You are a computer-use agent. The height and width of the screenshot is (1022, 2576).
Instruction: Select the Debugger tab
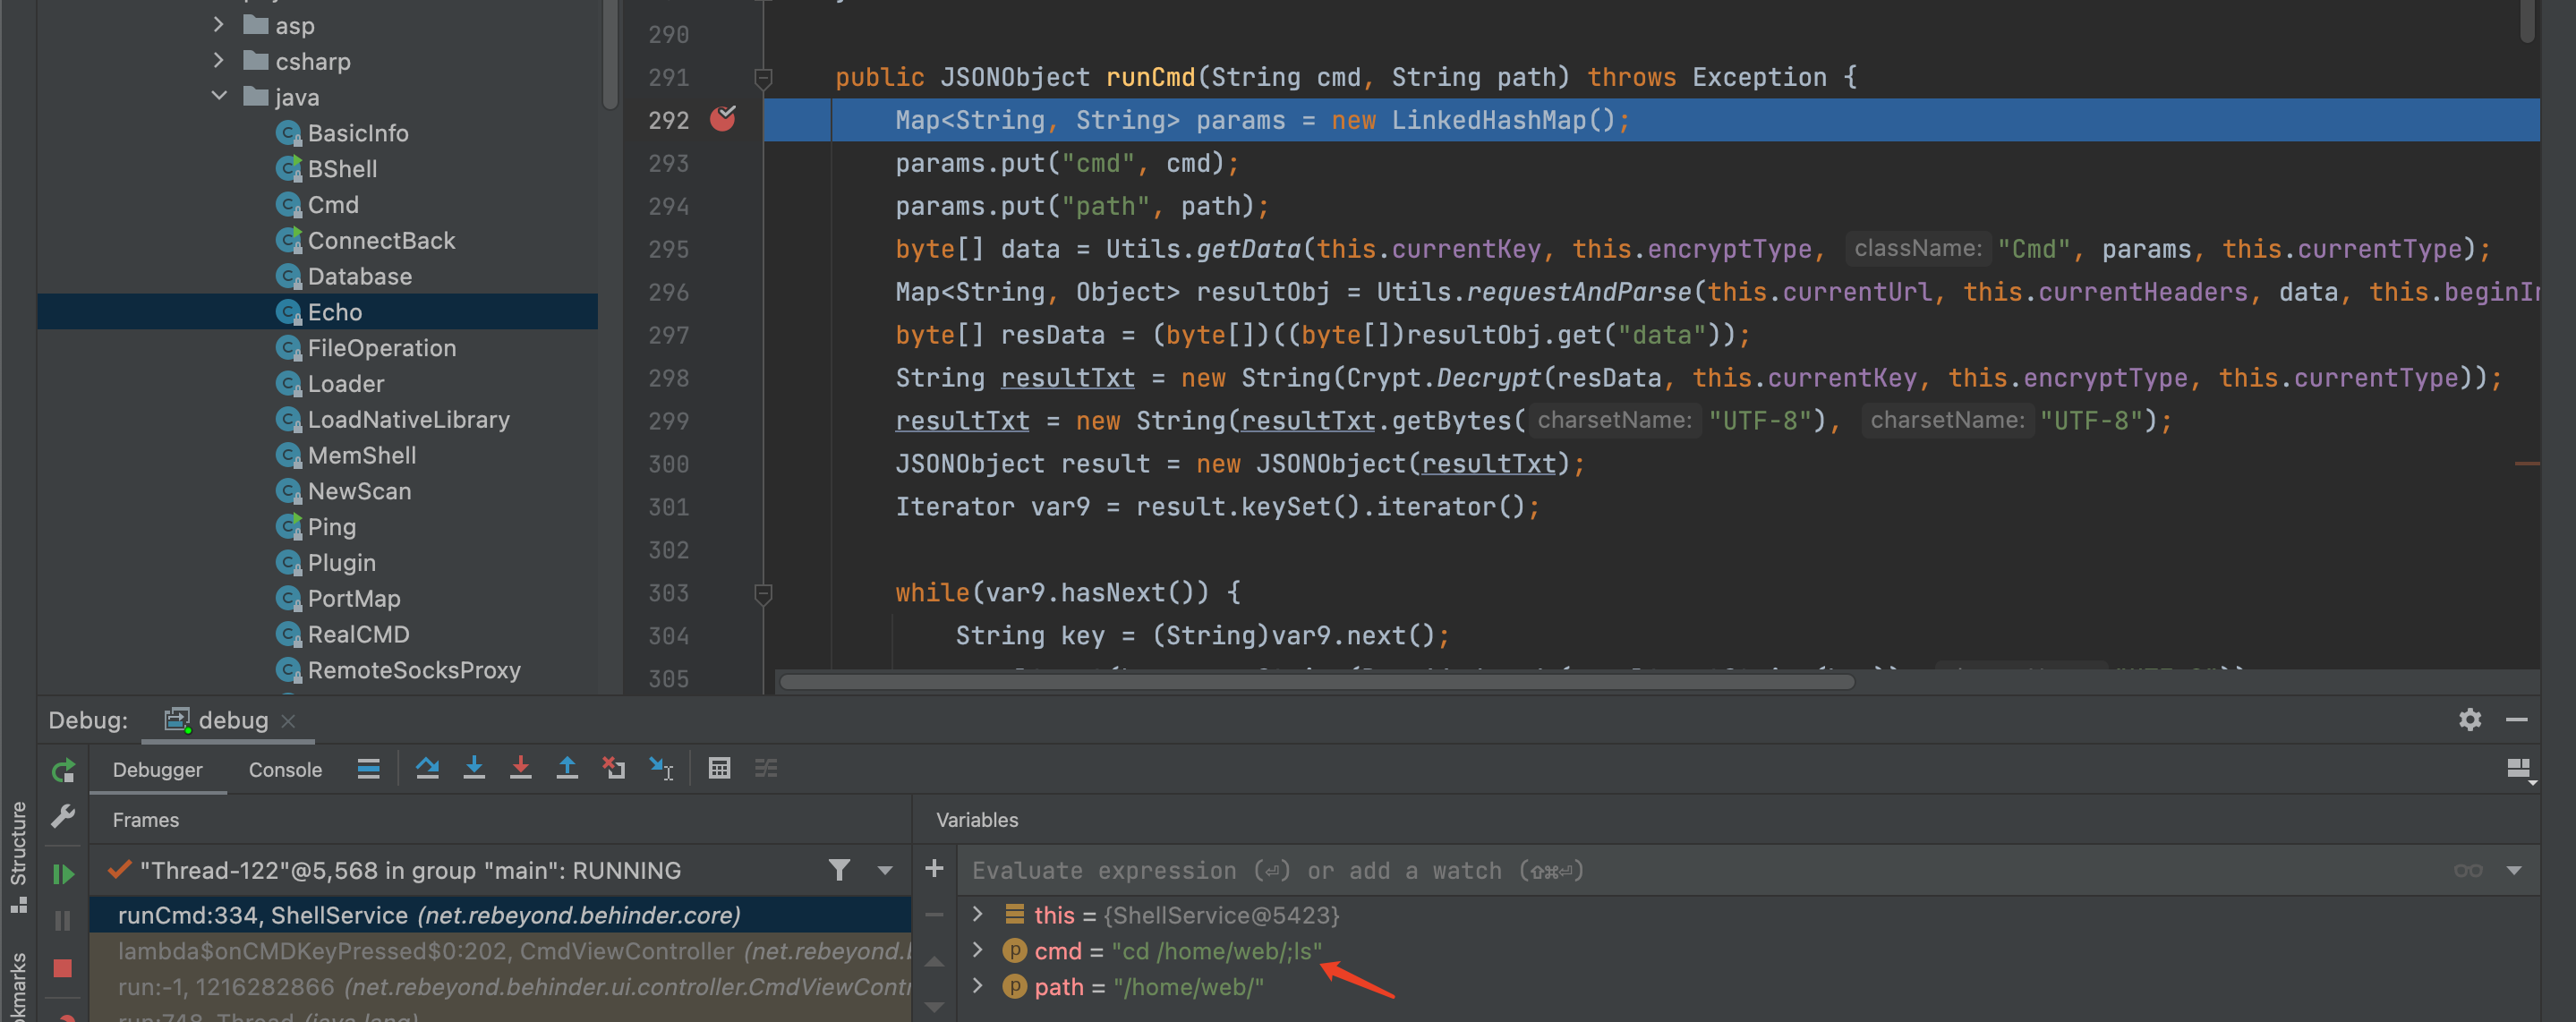tap(157, 770)
